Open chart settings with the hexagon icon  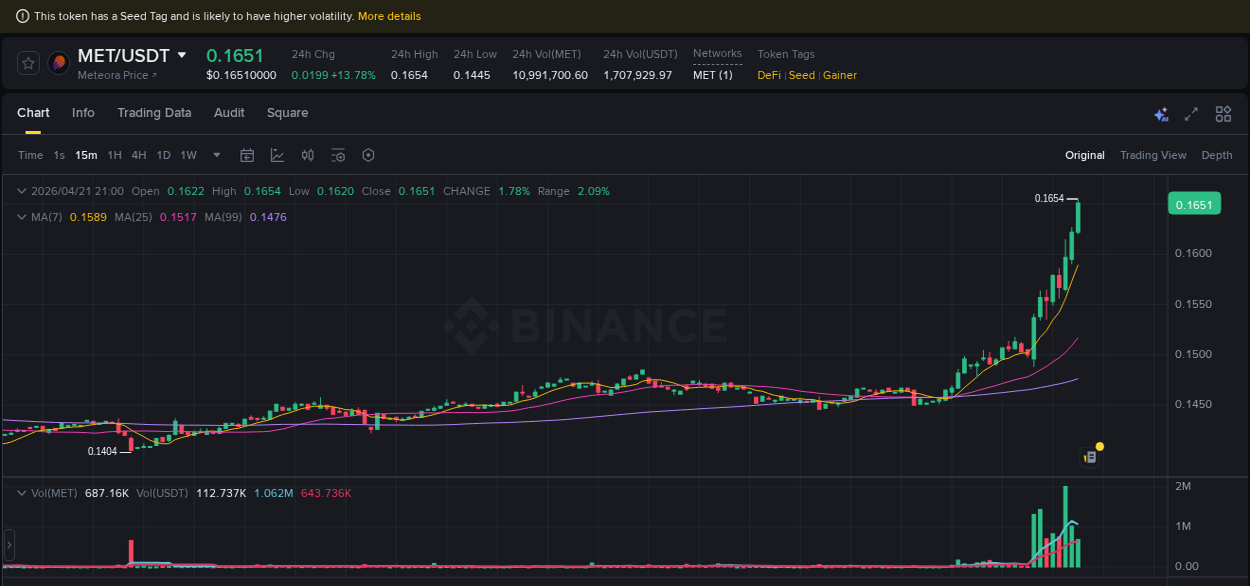[x=367, y=155]
